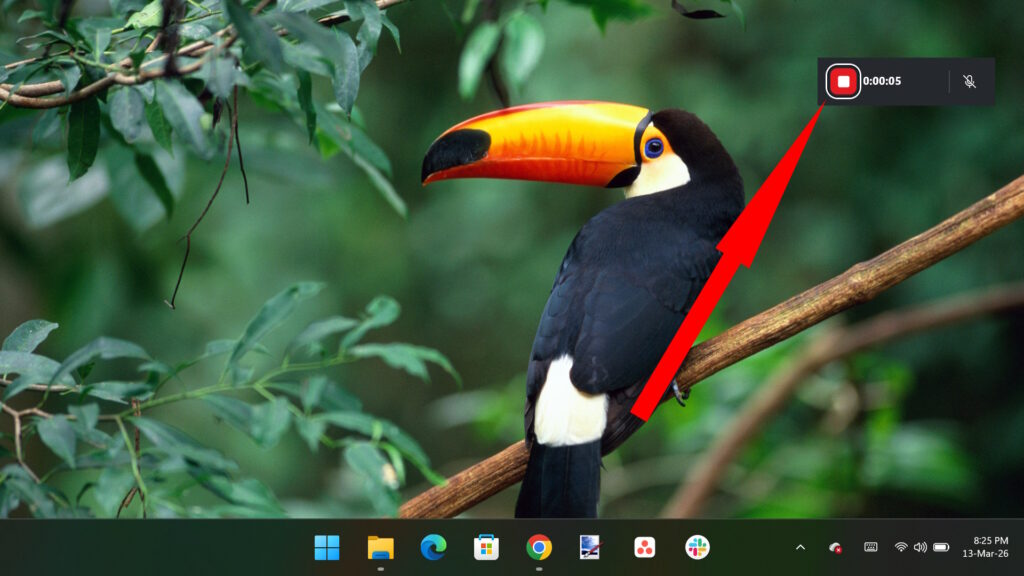The height and width of the screenshot is (576, 1024).
Task: Open the Microsoft Store
Action: [484, 549]
